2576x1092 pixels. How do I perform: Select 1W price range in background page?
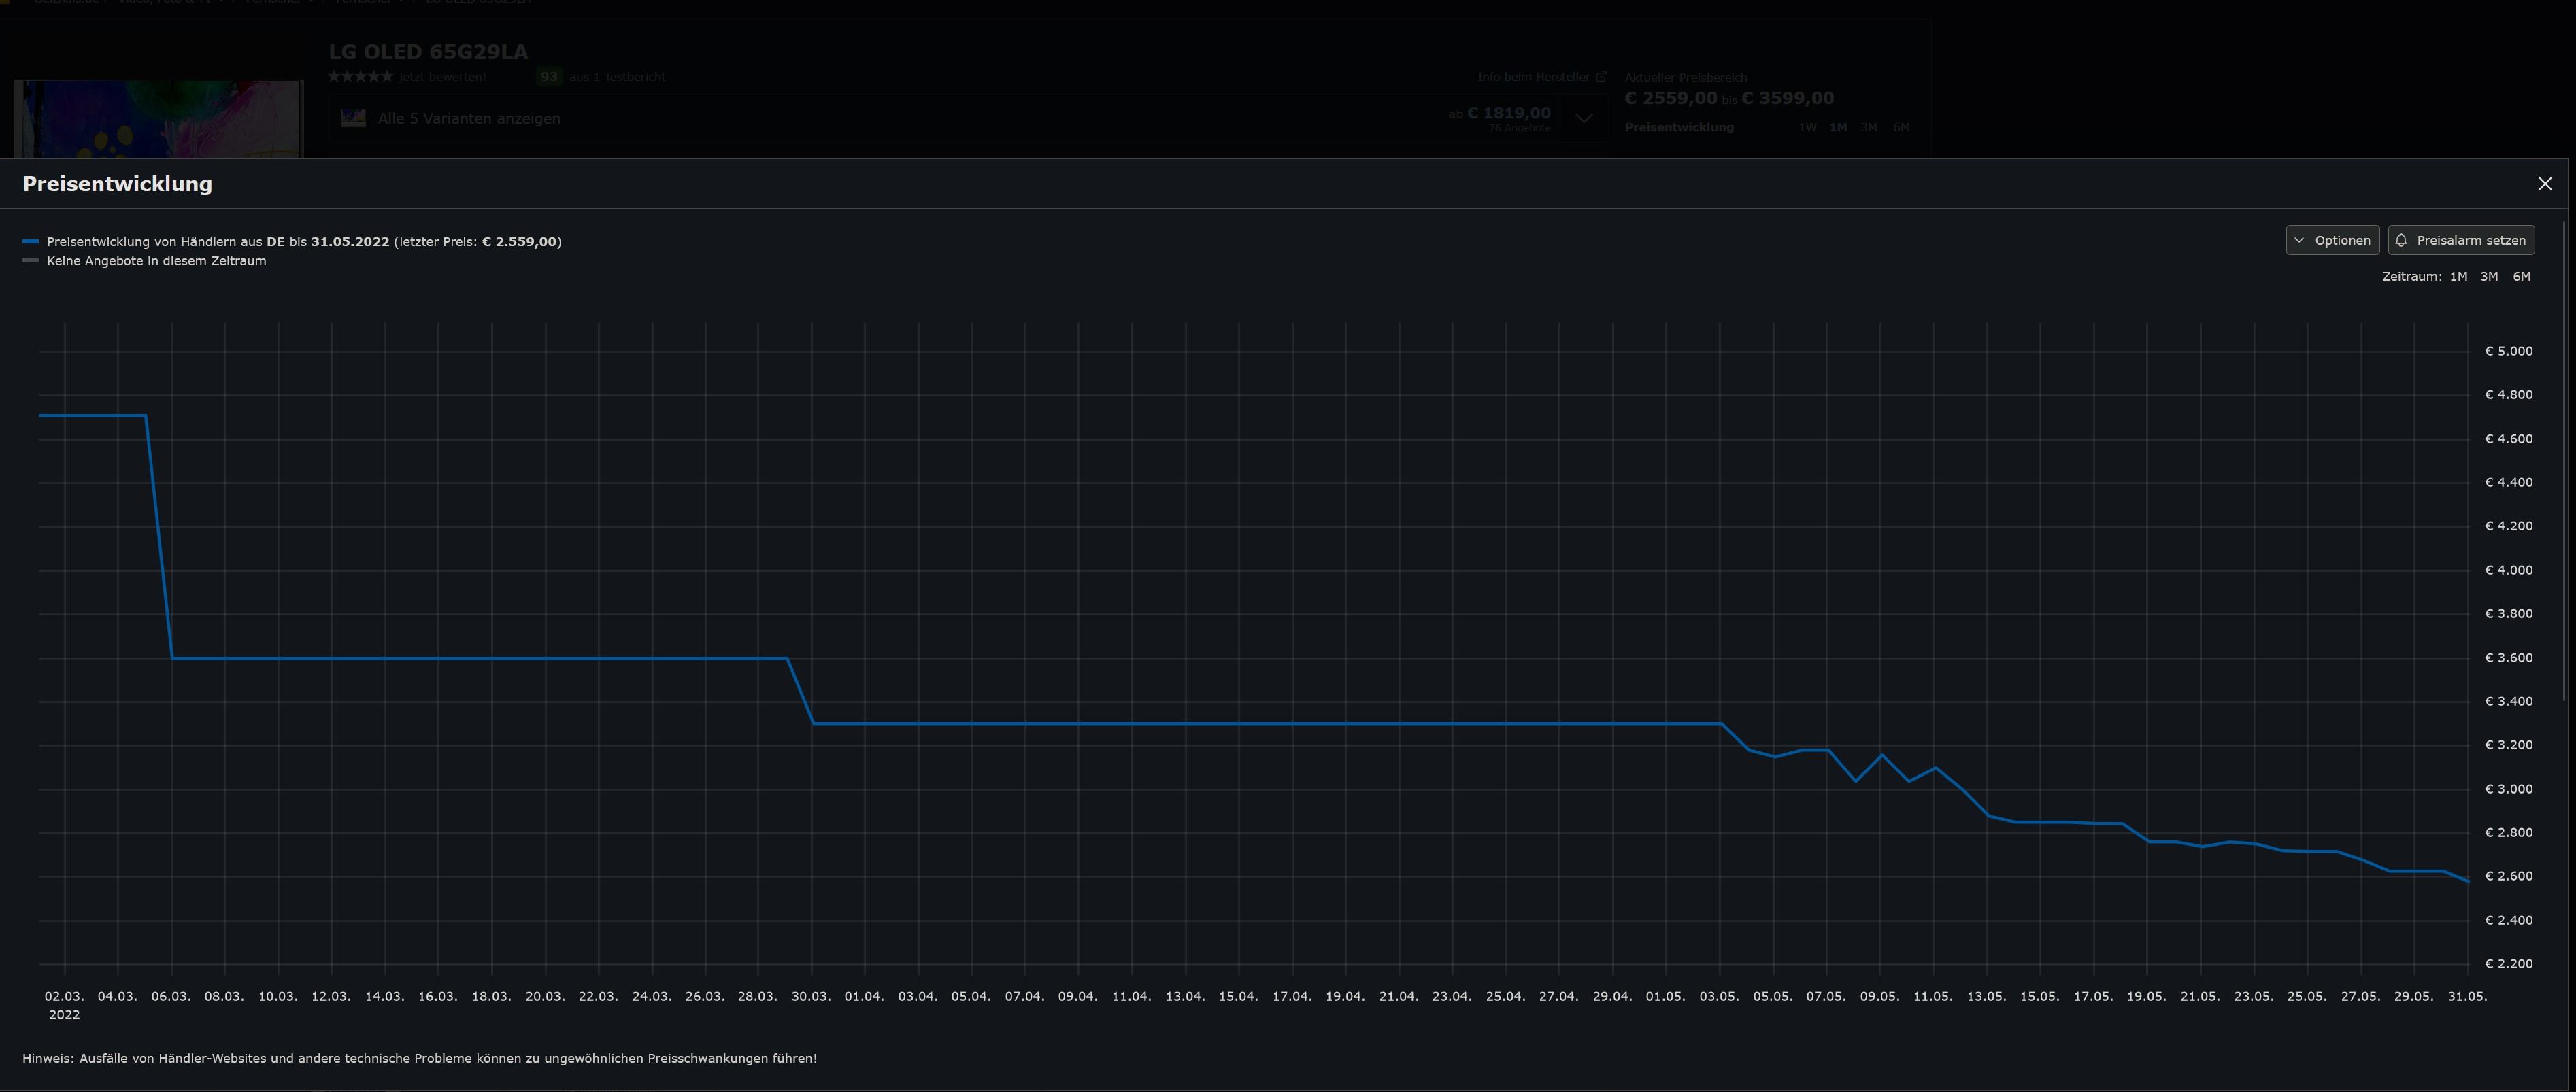(x=1807, y=127)
